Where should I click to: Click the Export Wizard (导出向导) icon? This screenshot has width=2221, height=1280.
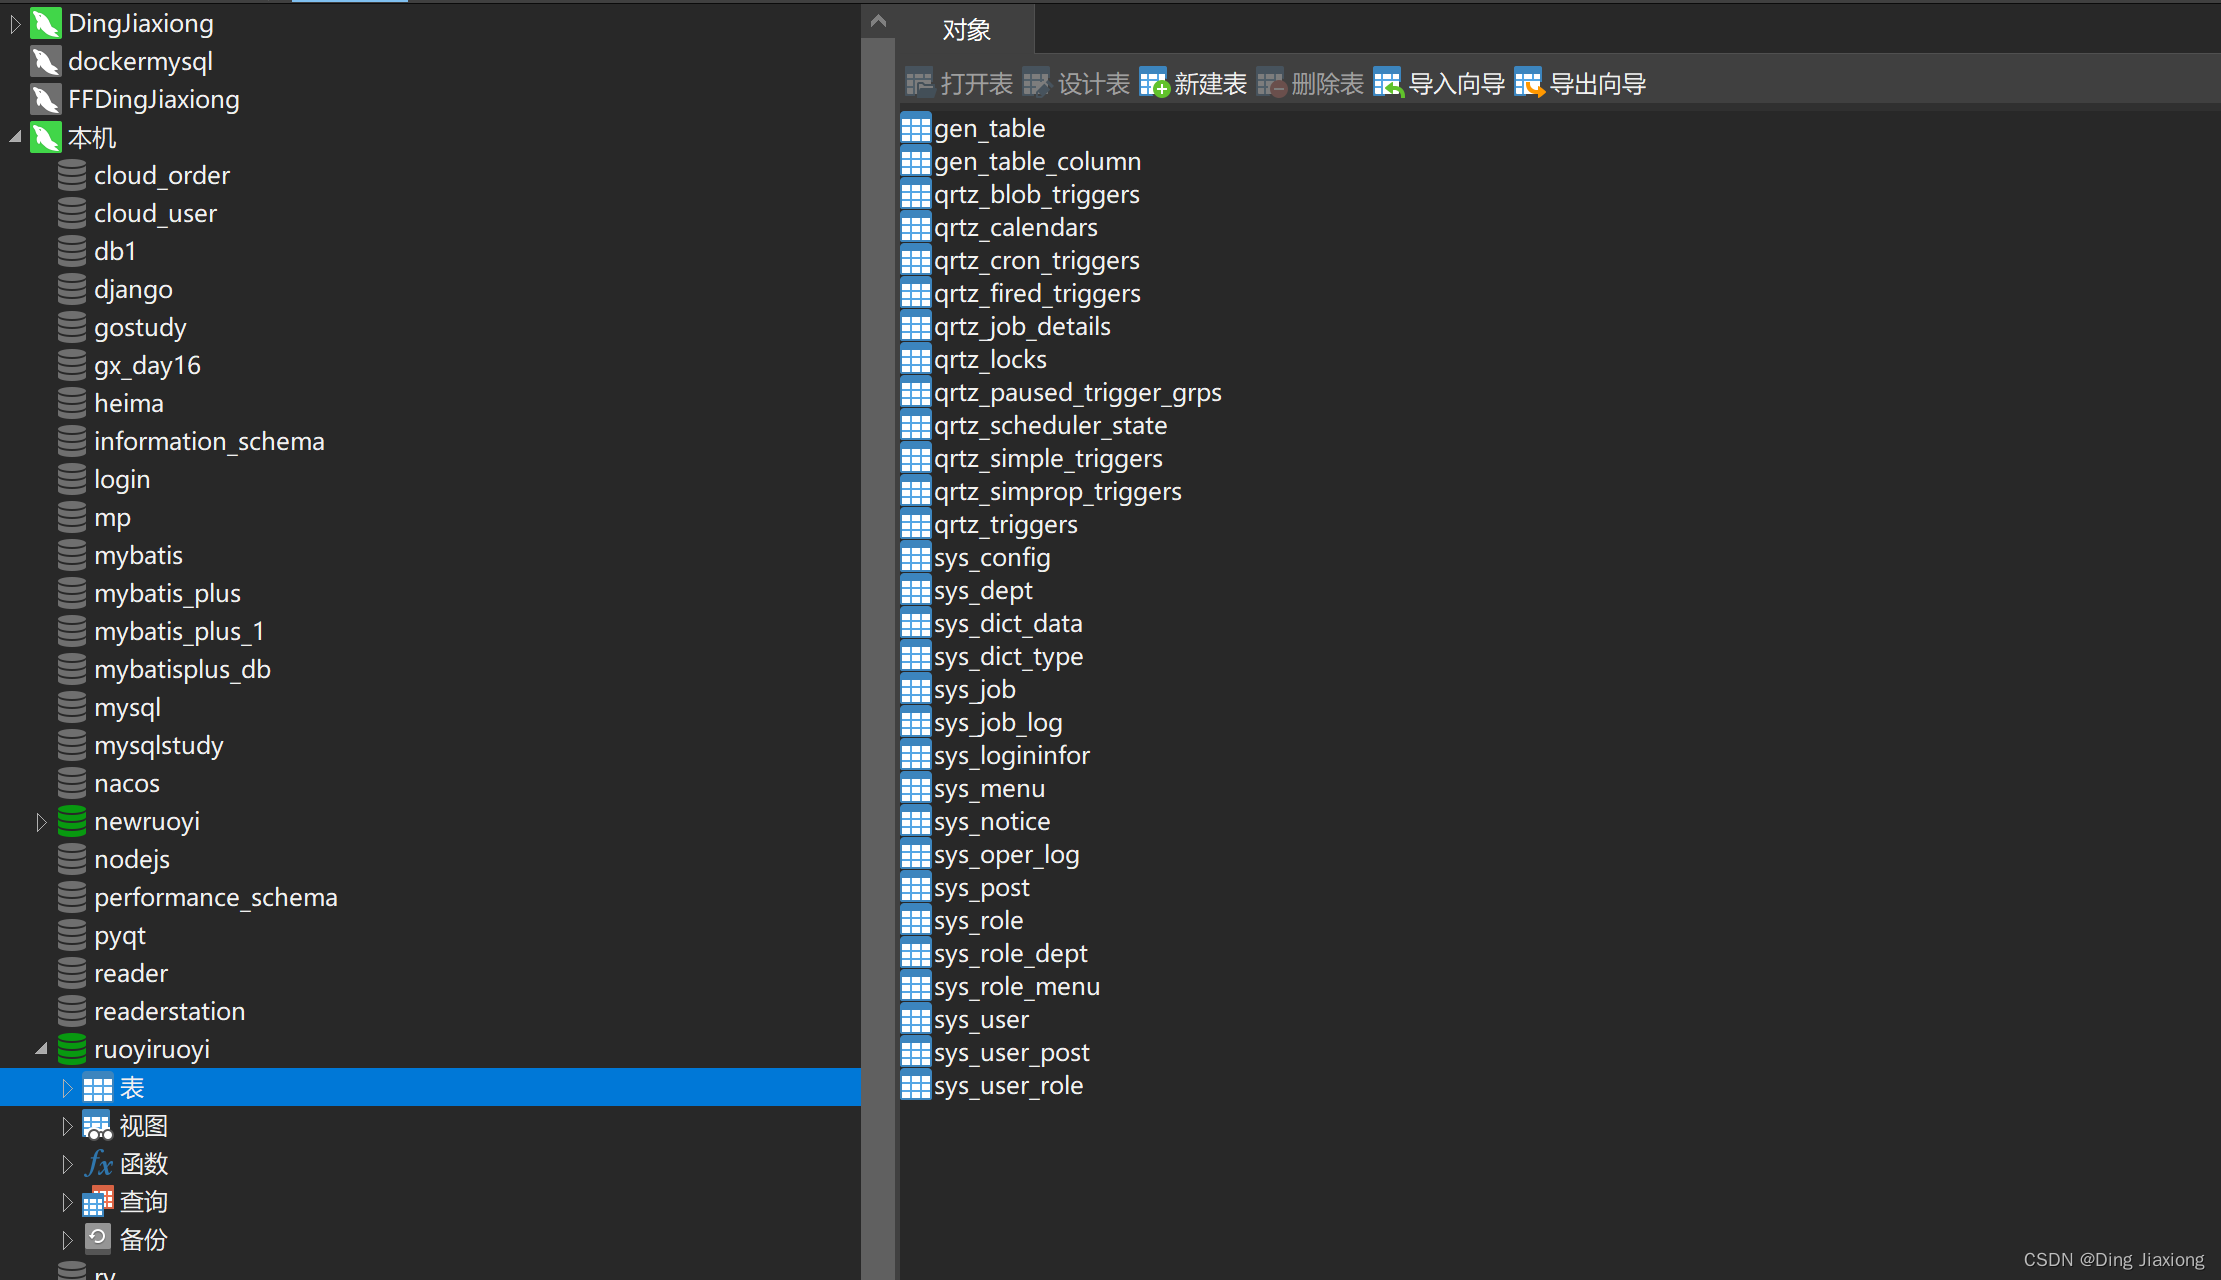coord(1529,84)
